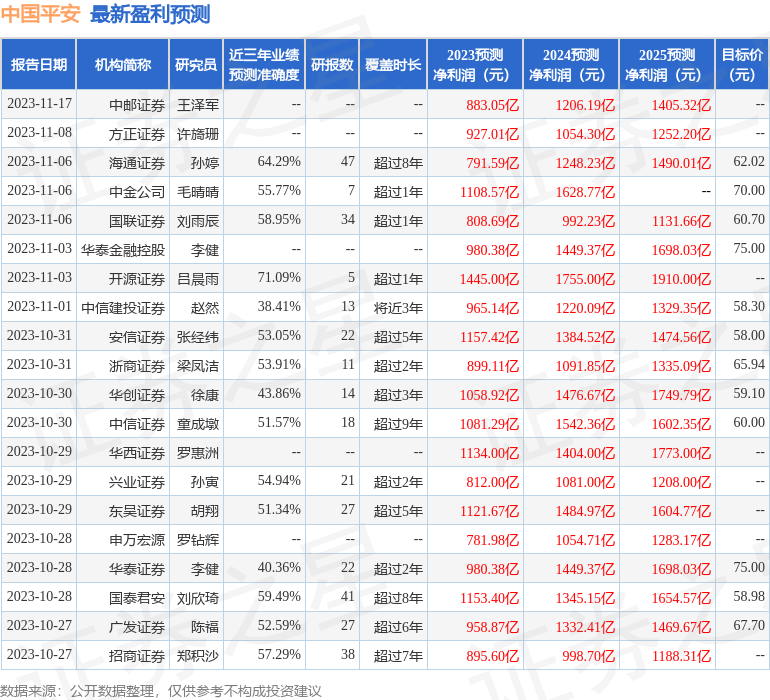Click researcher name 罗惠洲

coord(198,453)
